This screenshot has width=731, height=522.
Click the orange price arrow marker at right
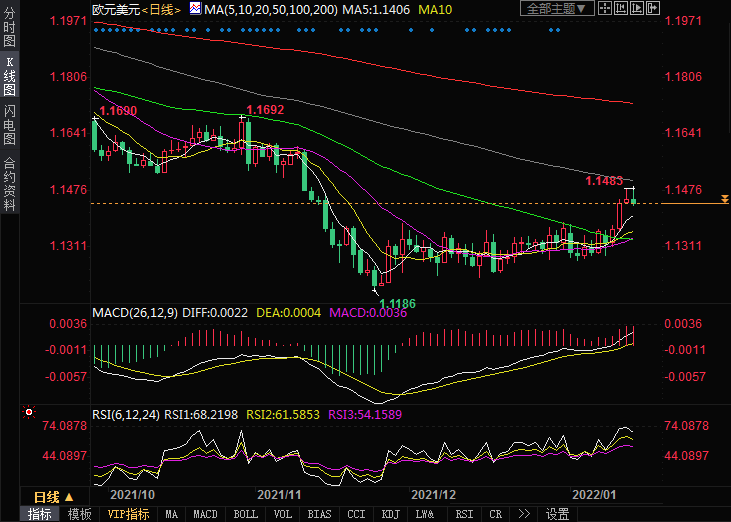pos(723,203)
